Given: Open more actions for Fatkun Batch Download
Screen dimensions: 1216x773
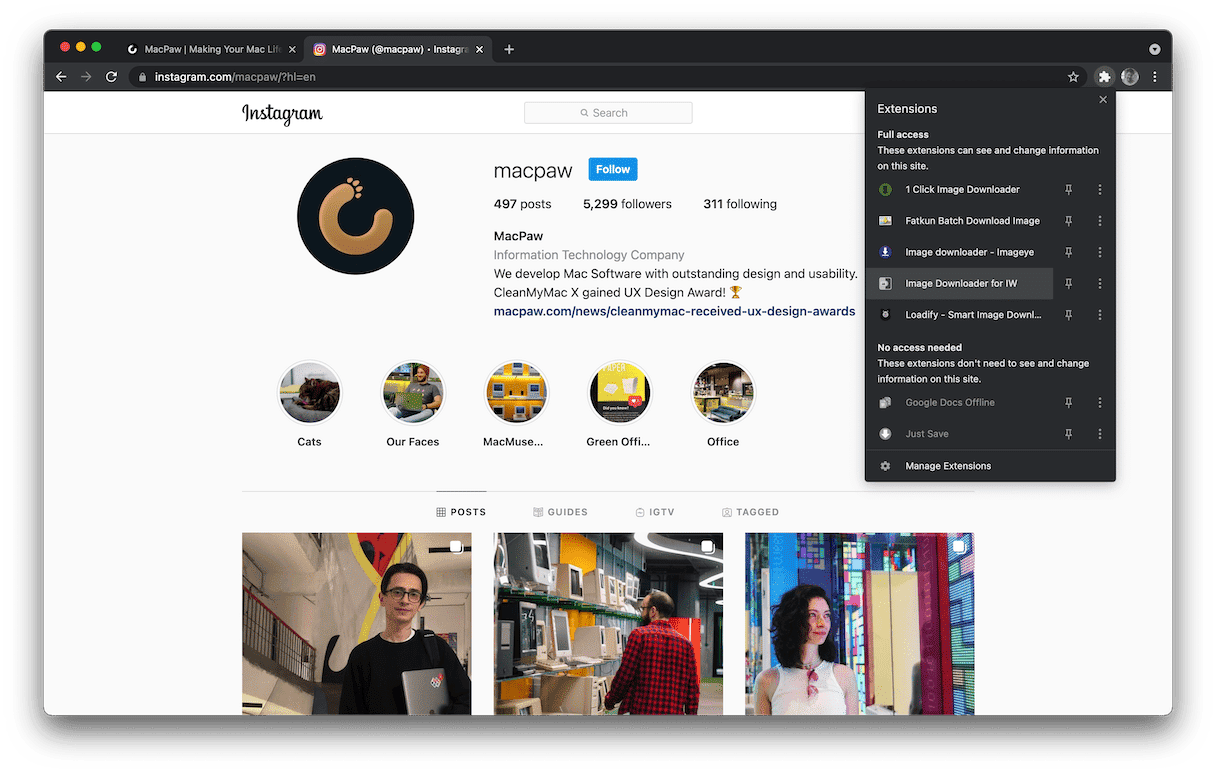Looking at the screenshot, I should coord(1100,221).
